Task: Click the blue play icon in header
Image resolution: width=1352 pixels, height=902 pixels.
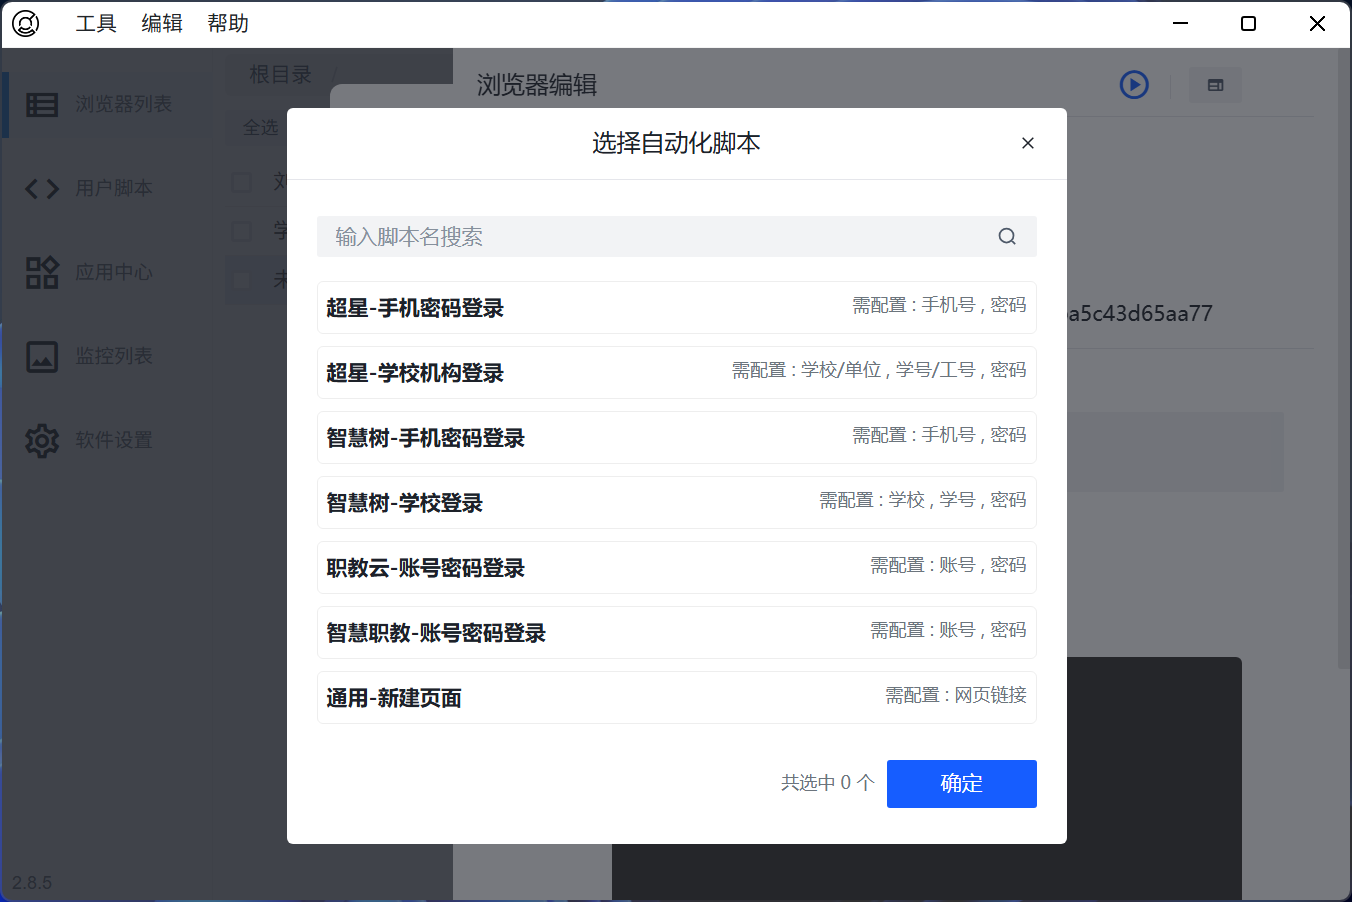Action: click(1134, 85)
